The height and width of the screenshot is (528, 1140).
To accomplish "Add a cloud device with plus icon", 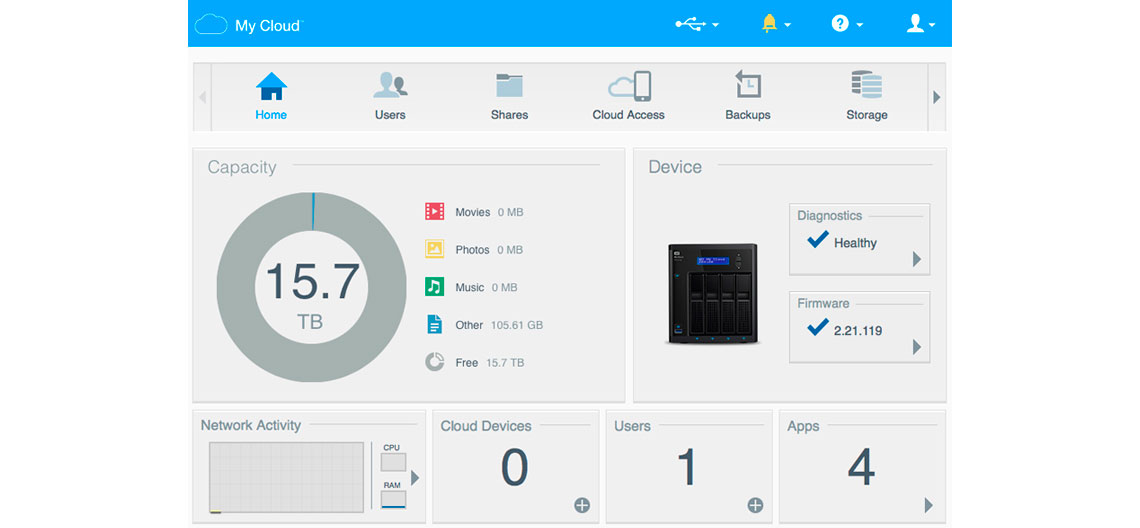I will (x=582, y=505).
